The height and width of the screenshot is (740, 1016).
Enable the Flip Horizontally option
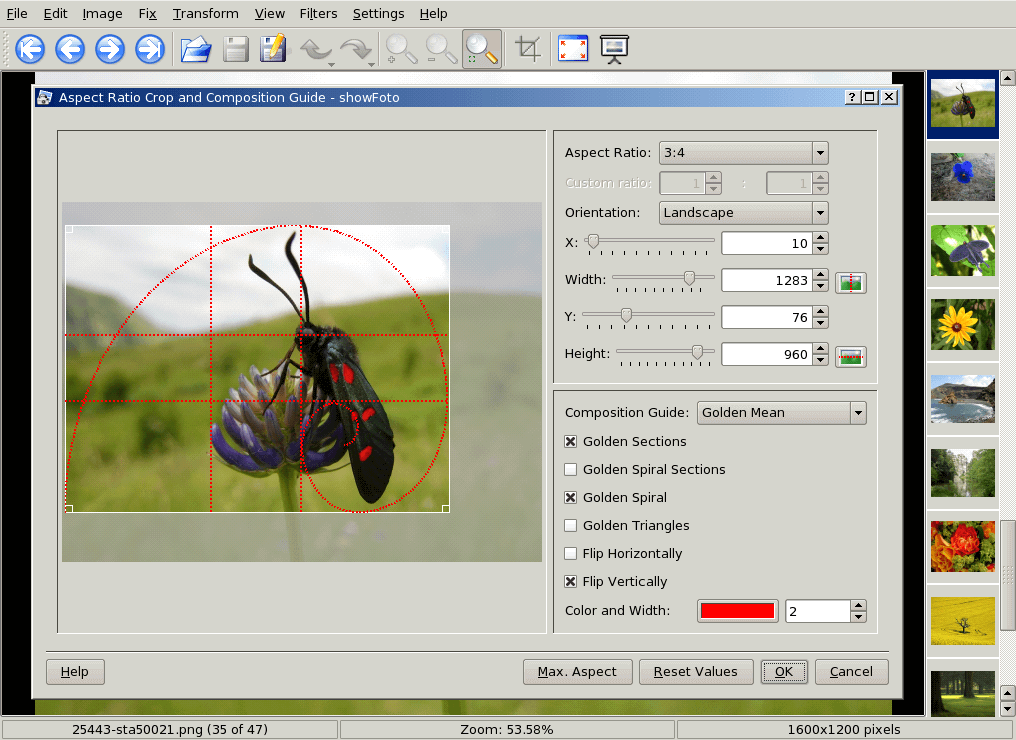[x=571, y=554]
